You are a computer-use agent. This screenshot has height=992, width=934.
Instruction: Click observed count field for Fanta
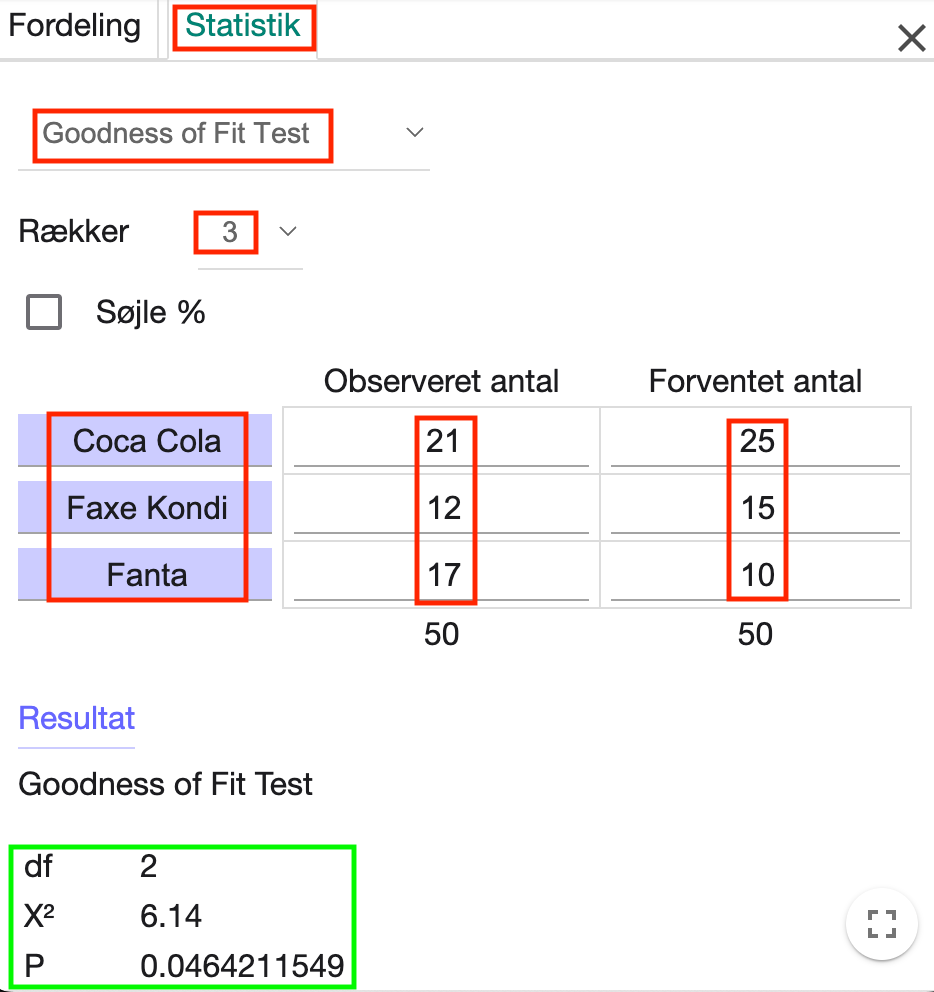(x=442, y=575)
